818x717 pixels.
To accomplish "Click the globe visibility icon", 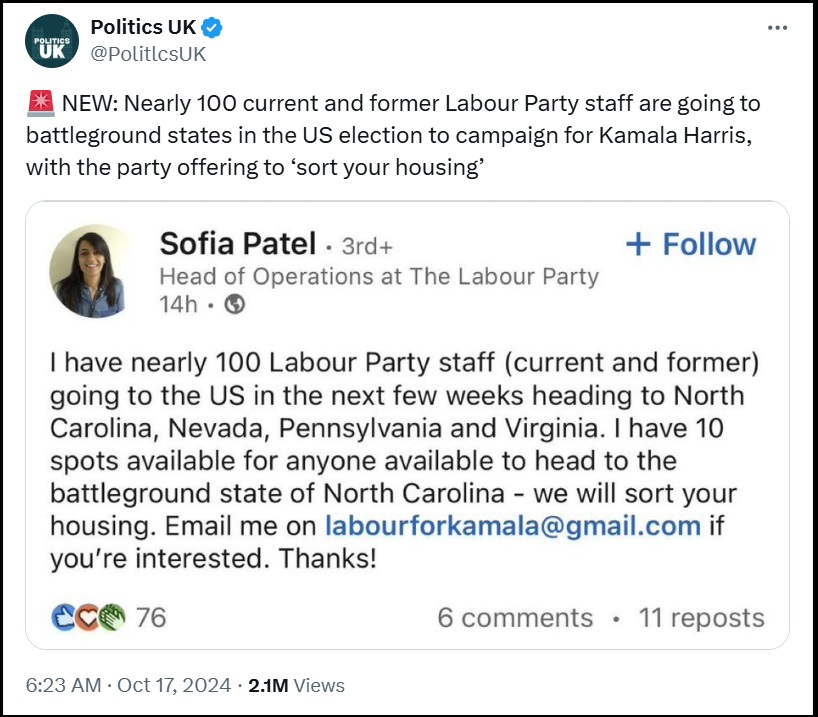I will point(235,305).
